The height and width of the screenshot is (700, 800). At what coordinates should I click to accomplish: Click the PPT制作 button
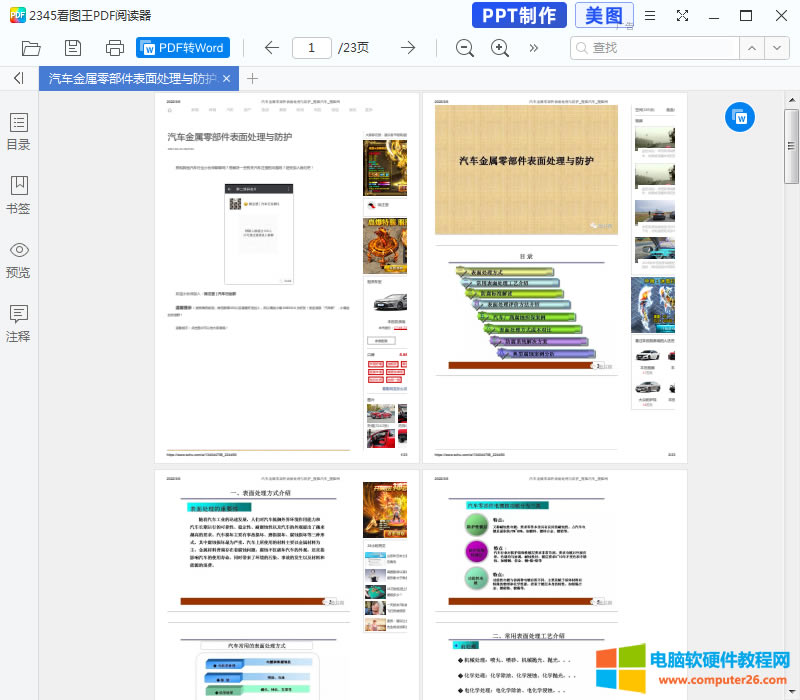[518, 16]
